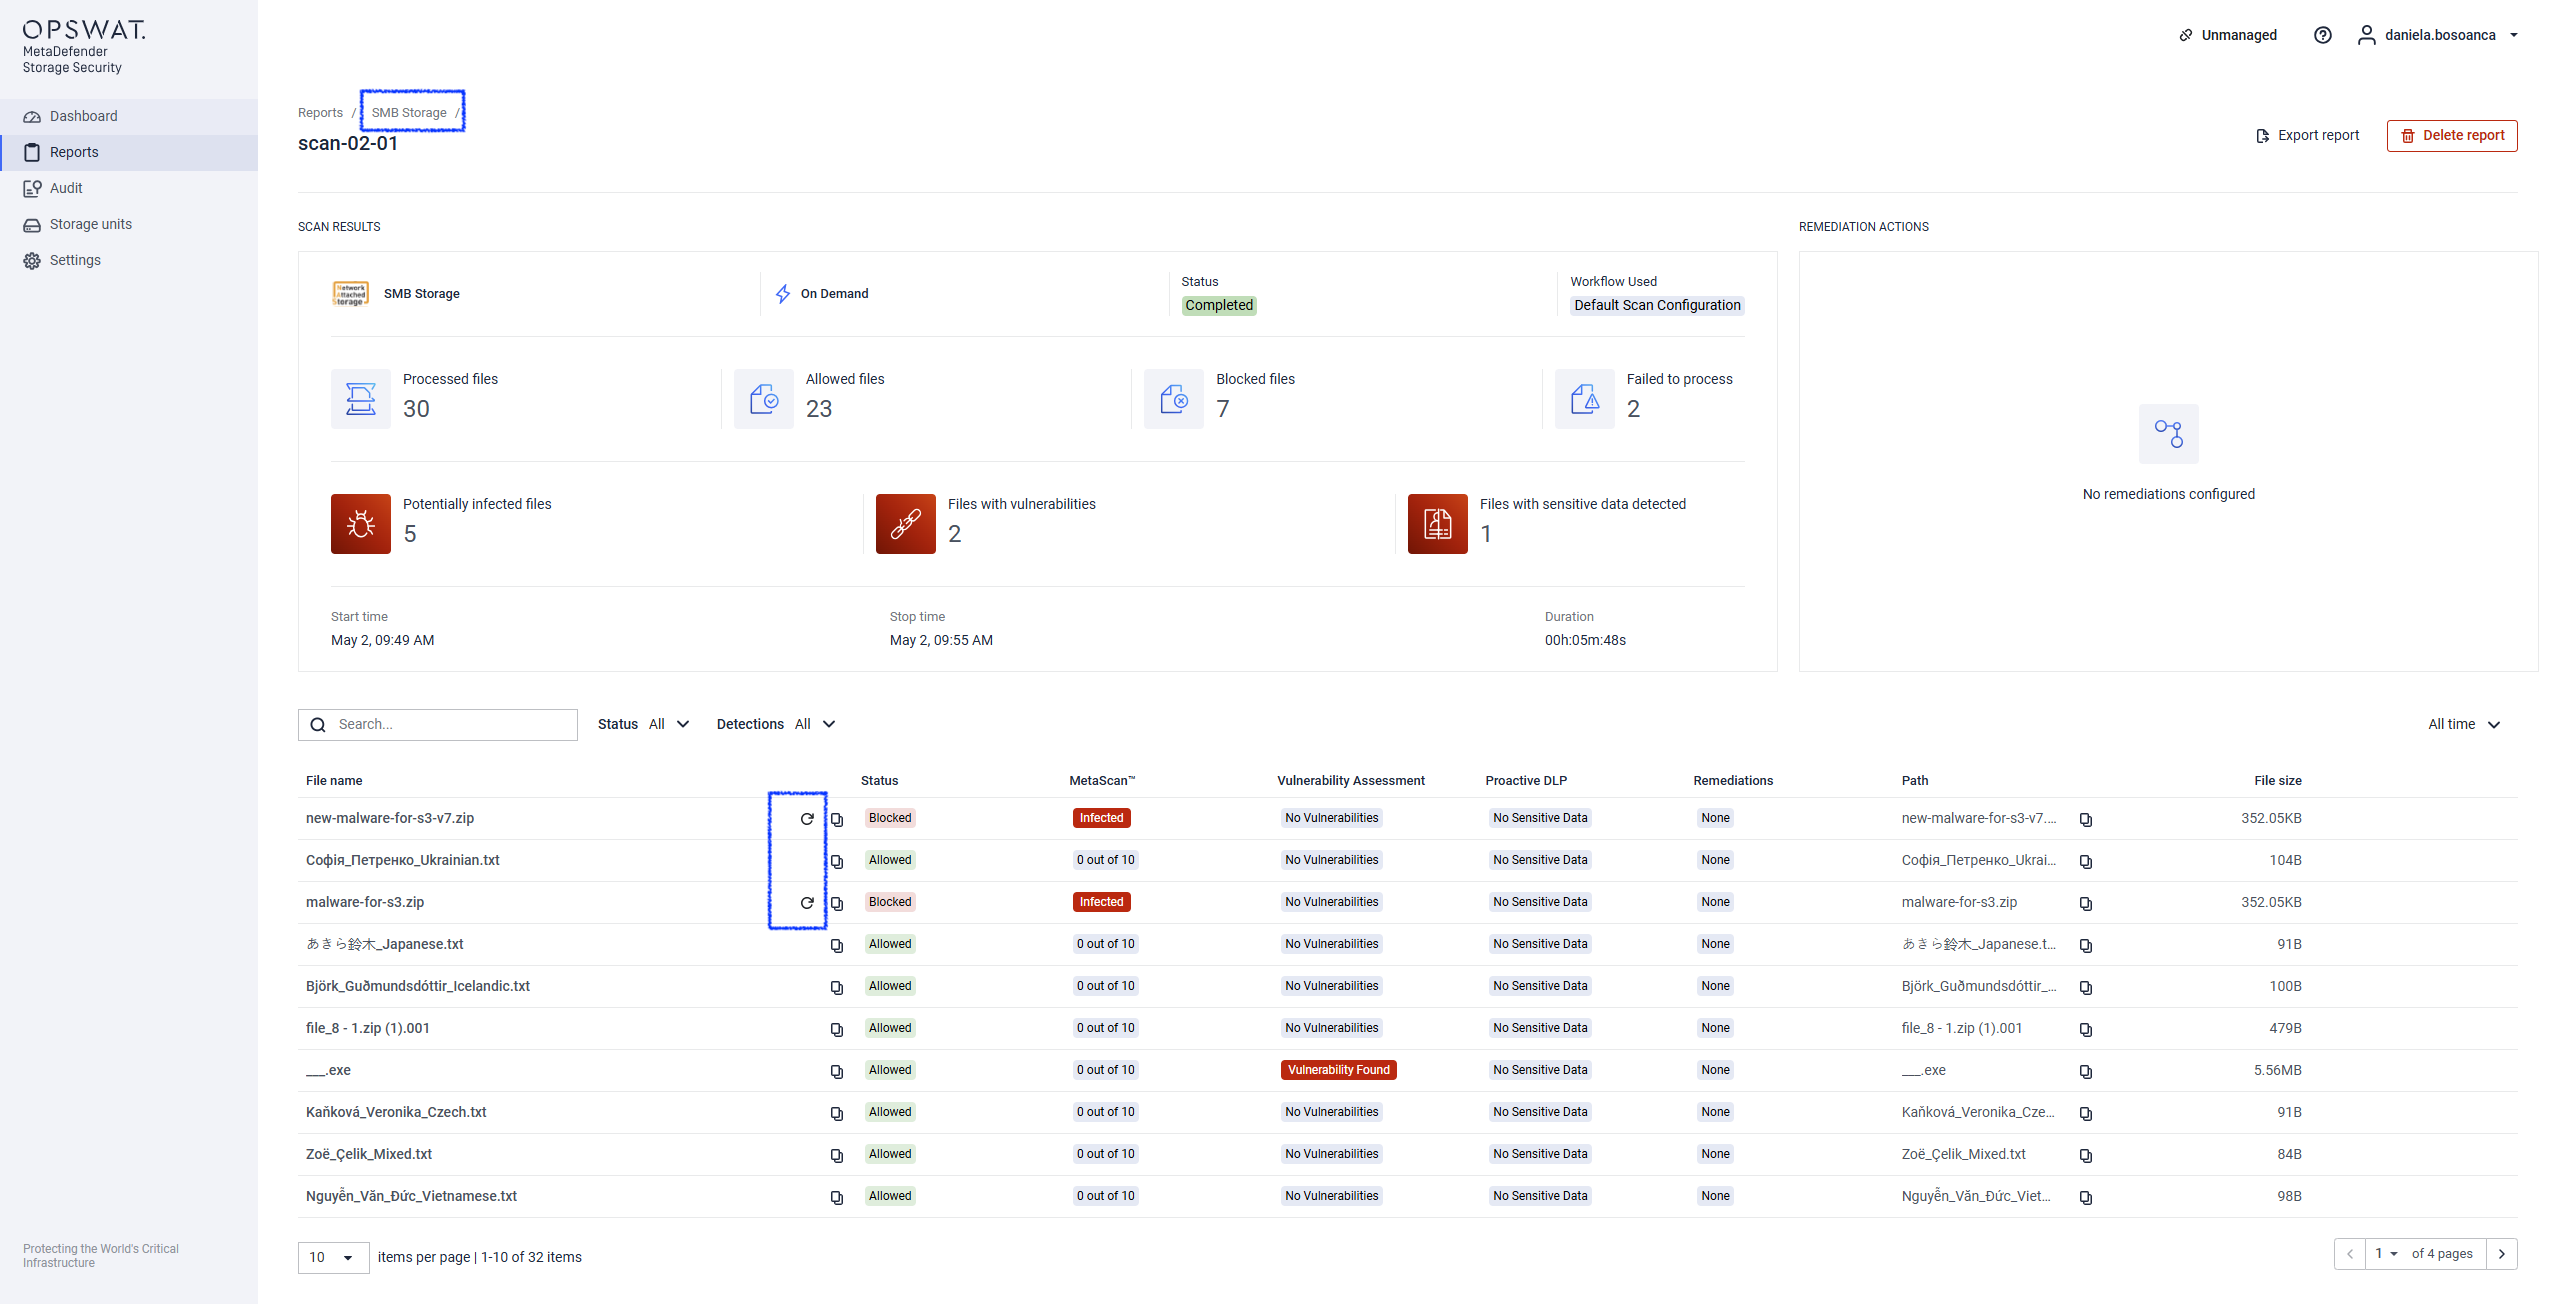Go to the next results page
This screenshot has width=2557, height=1304.
pos(2501,1253)
